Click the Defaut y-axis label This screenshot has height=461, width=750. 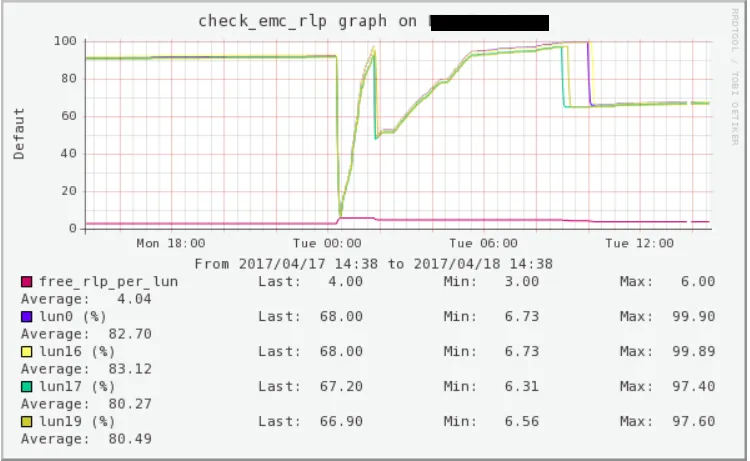[x=20, y=135]
